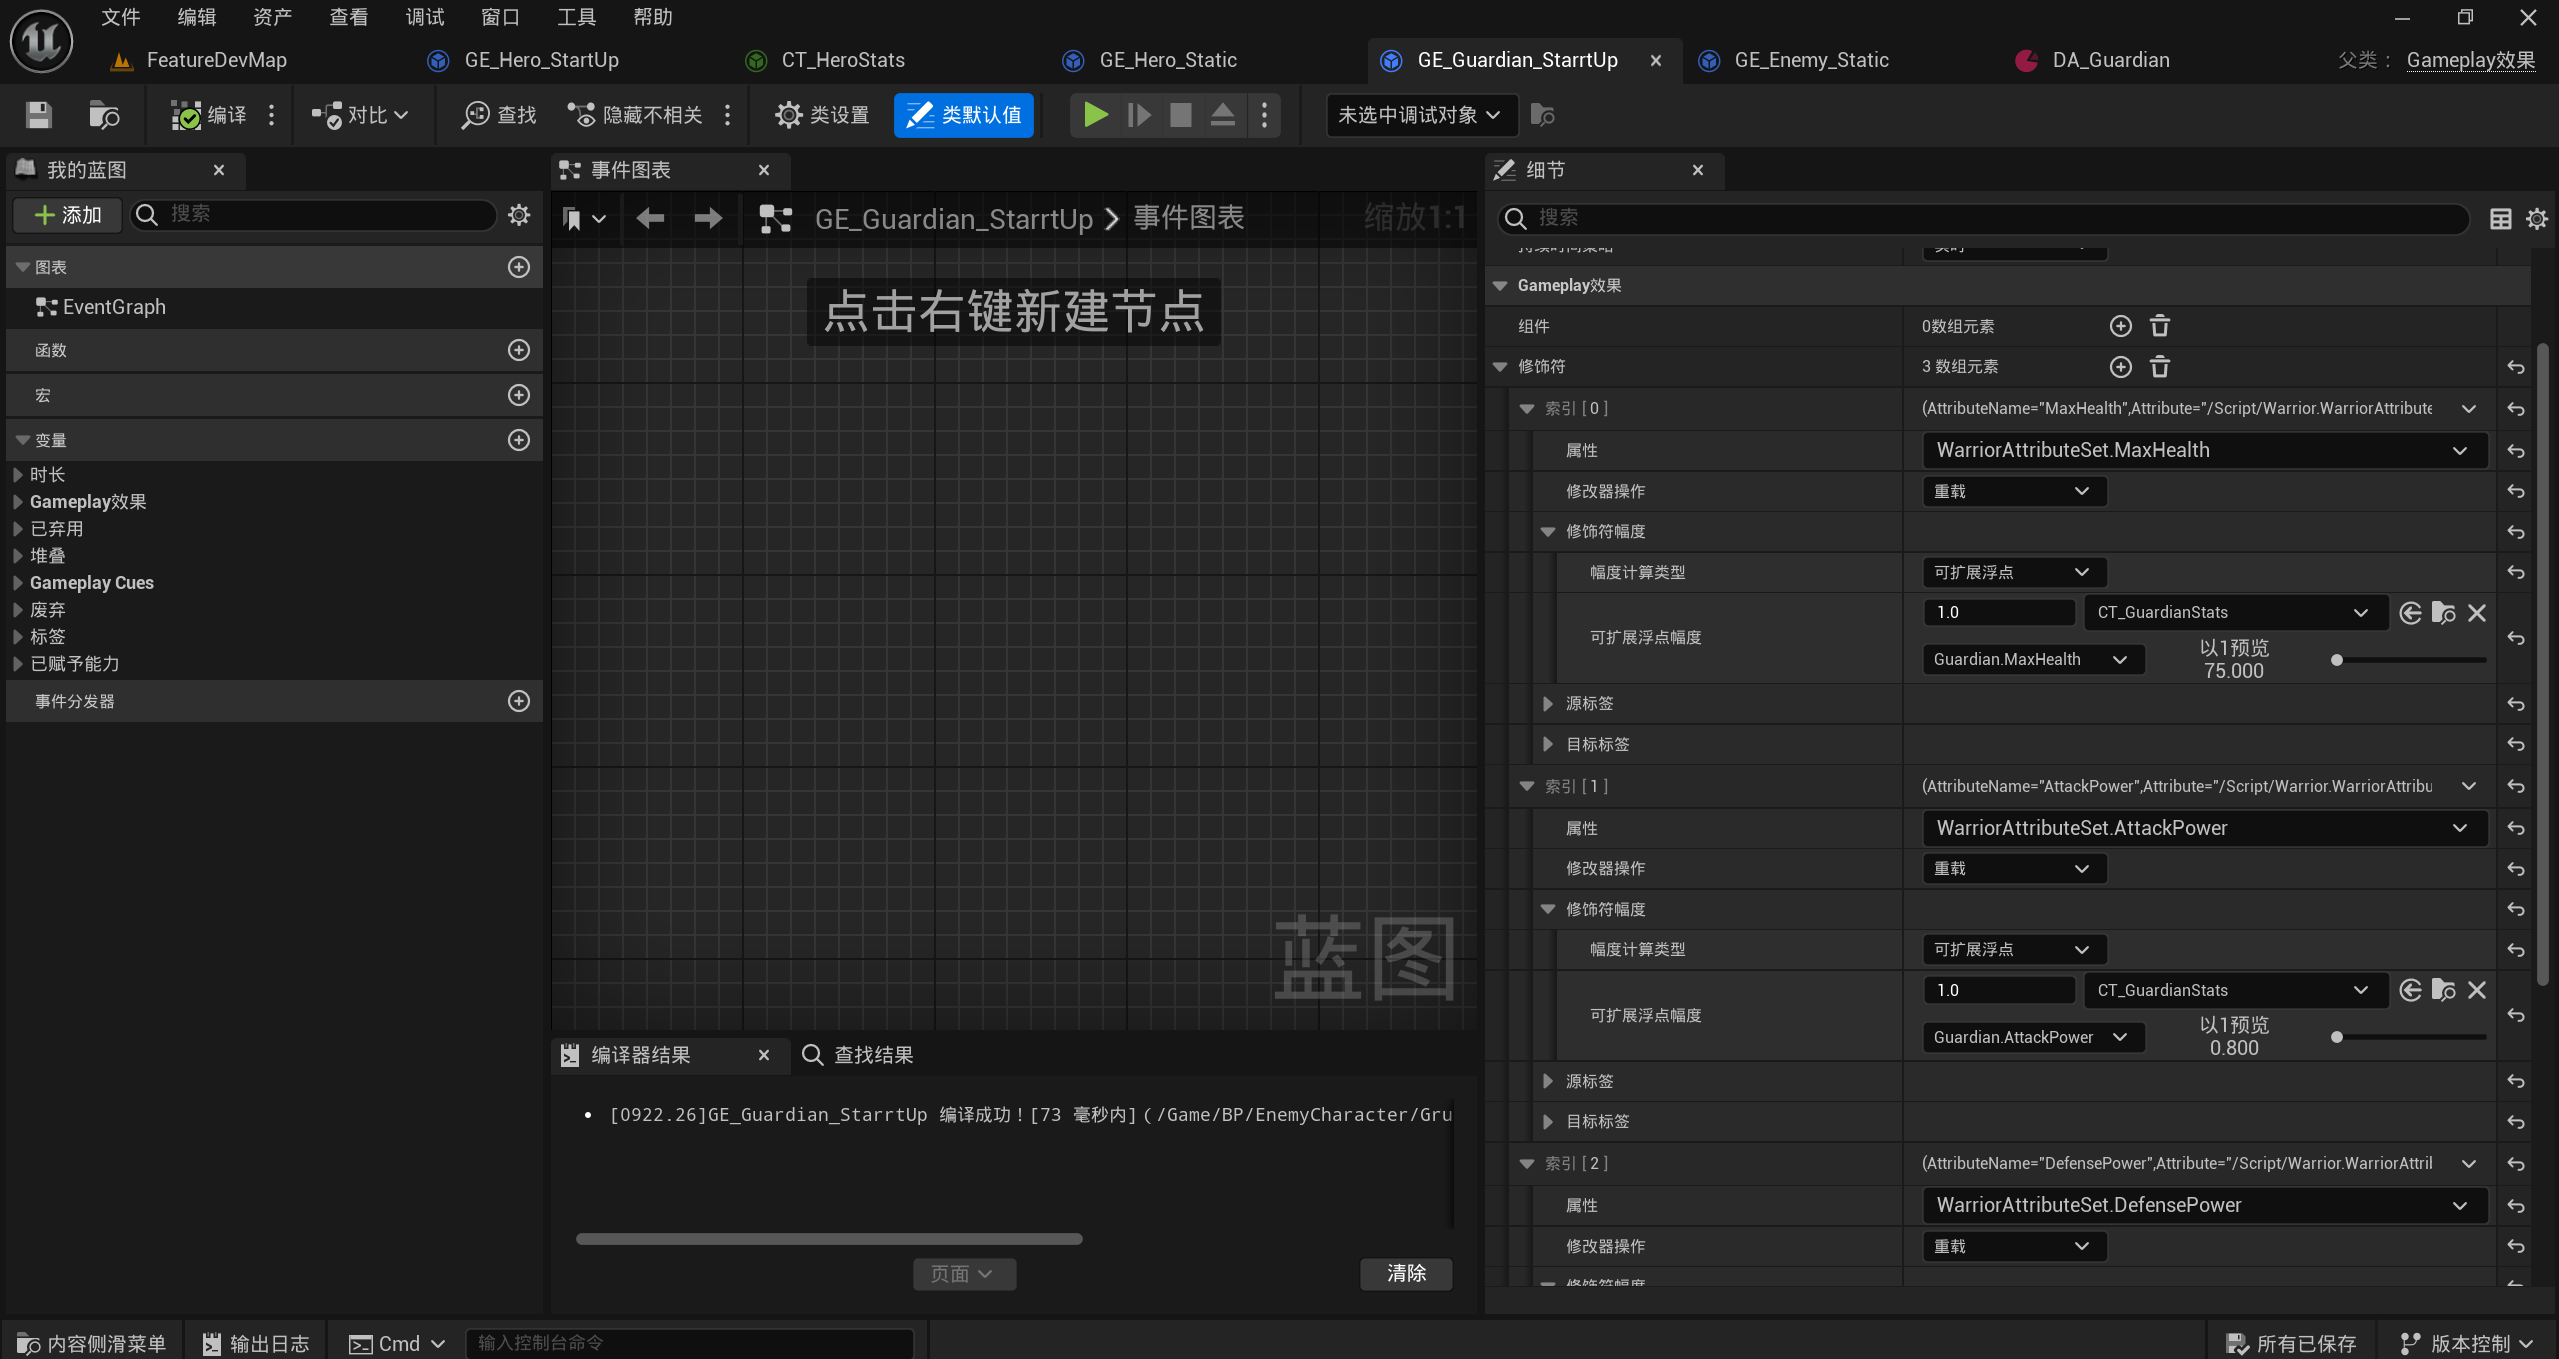Open the 页面 dropdown button
This screenshot has height=1359, width=2559.
tap(963, 1273)
